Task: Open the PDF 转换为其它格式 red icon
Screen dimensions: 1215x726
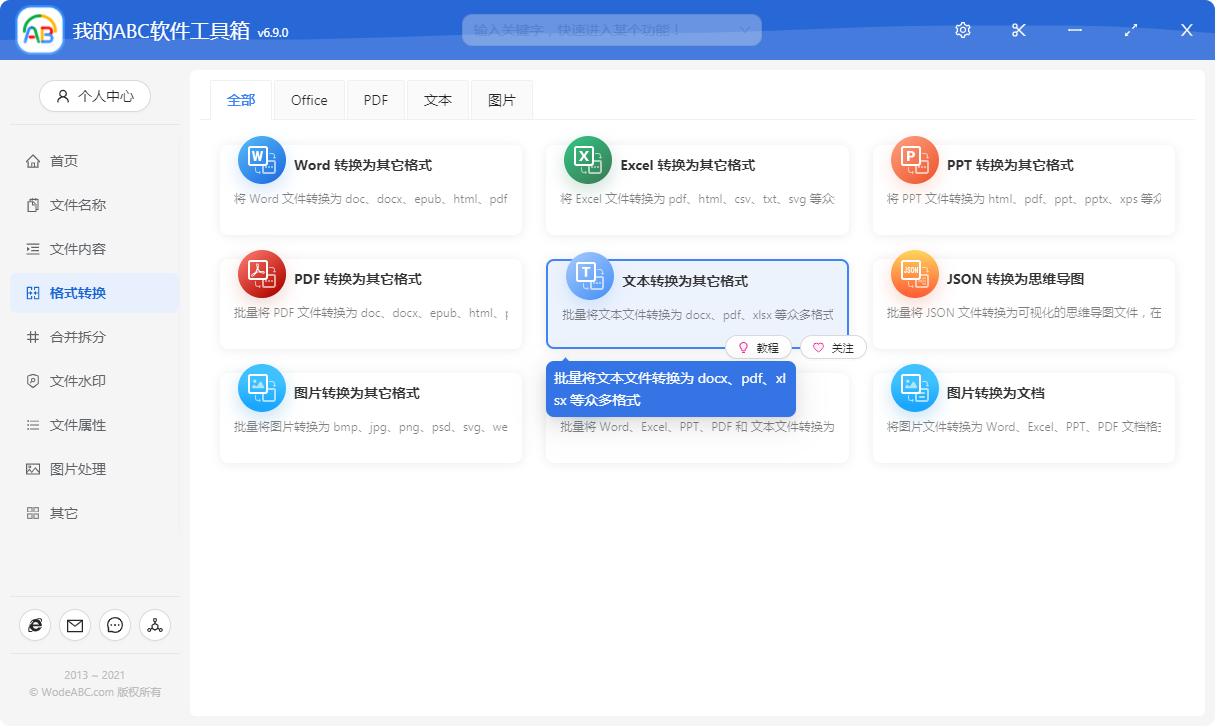Action: (x=261, y=274)
